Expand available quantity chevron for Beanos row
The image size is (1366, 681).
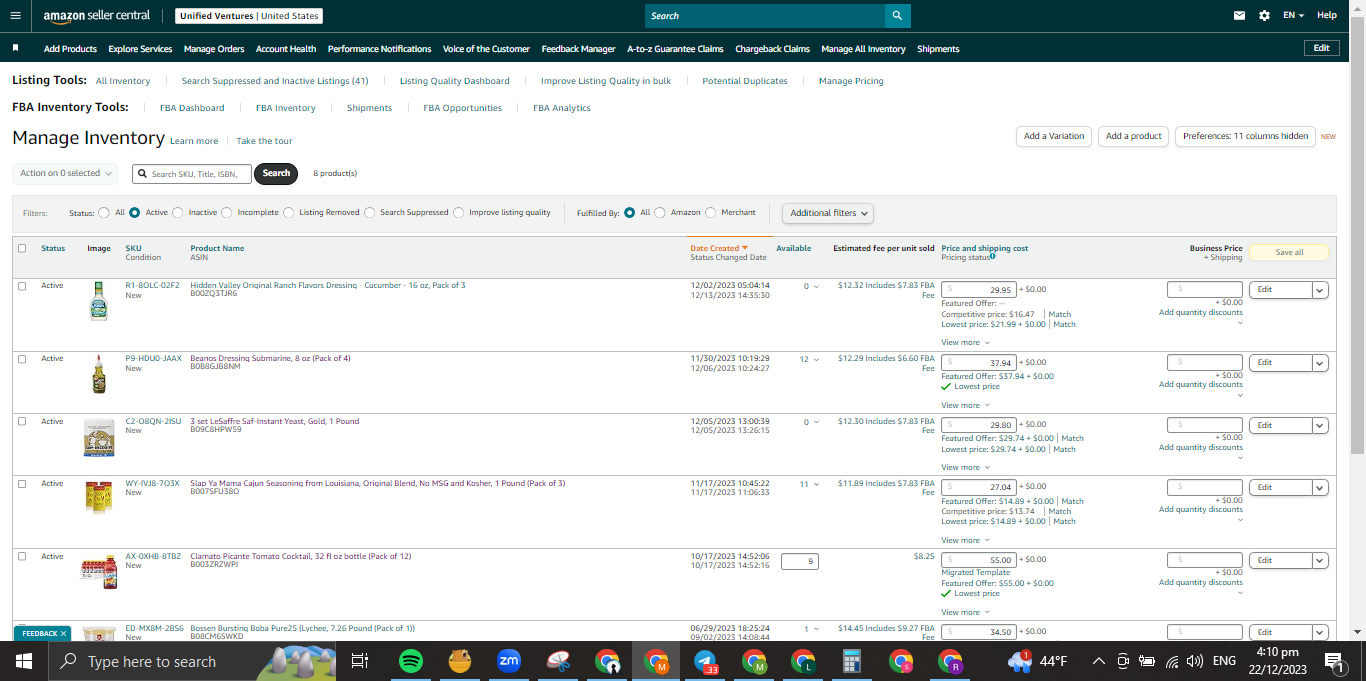click(x=817, y=360)
